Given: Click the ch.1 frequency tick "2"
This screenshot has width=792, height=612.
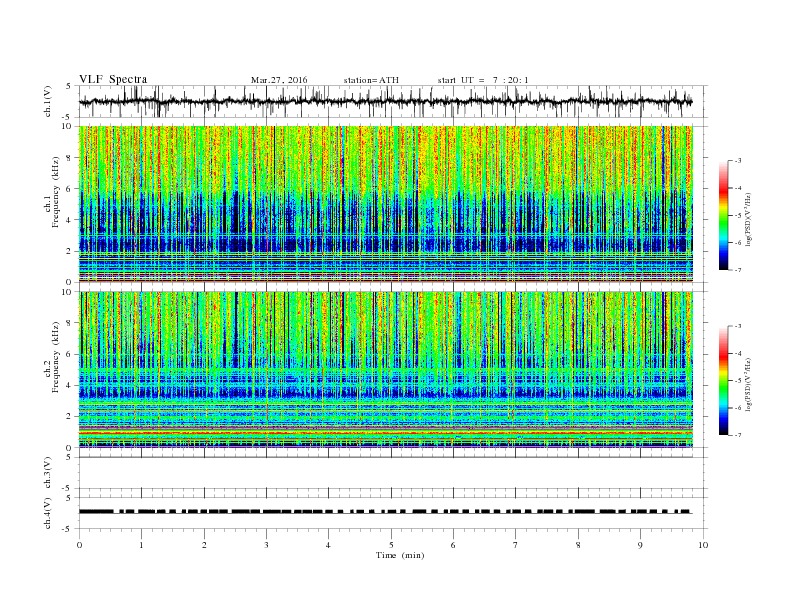Looking at the screenshot, I should (70, 251).
